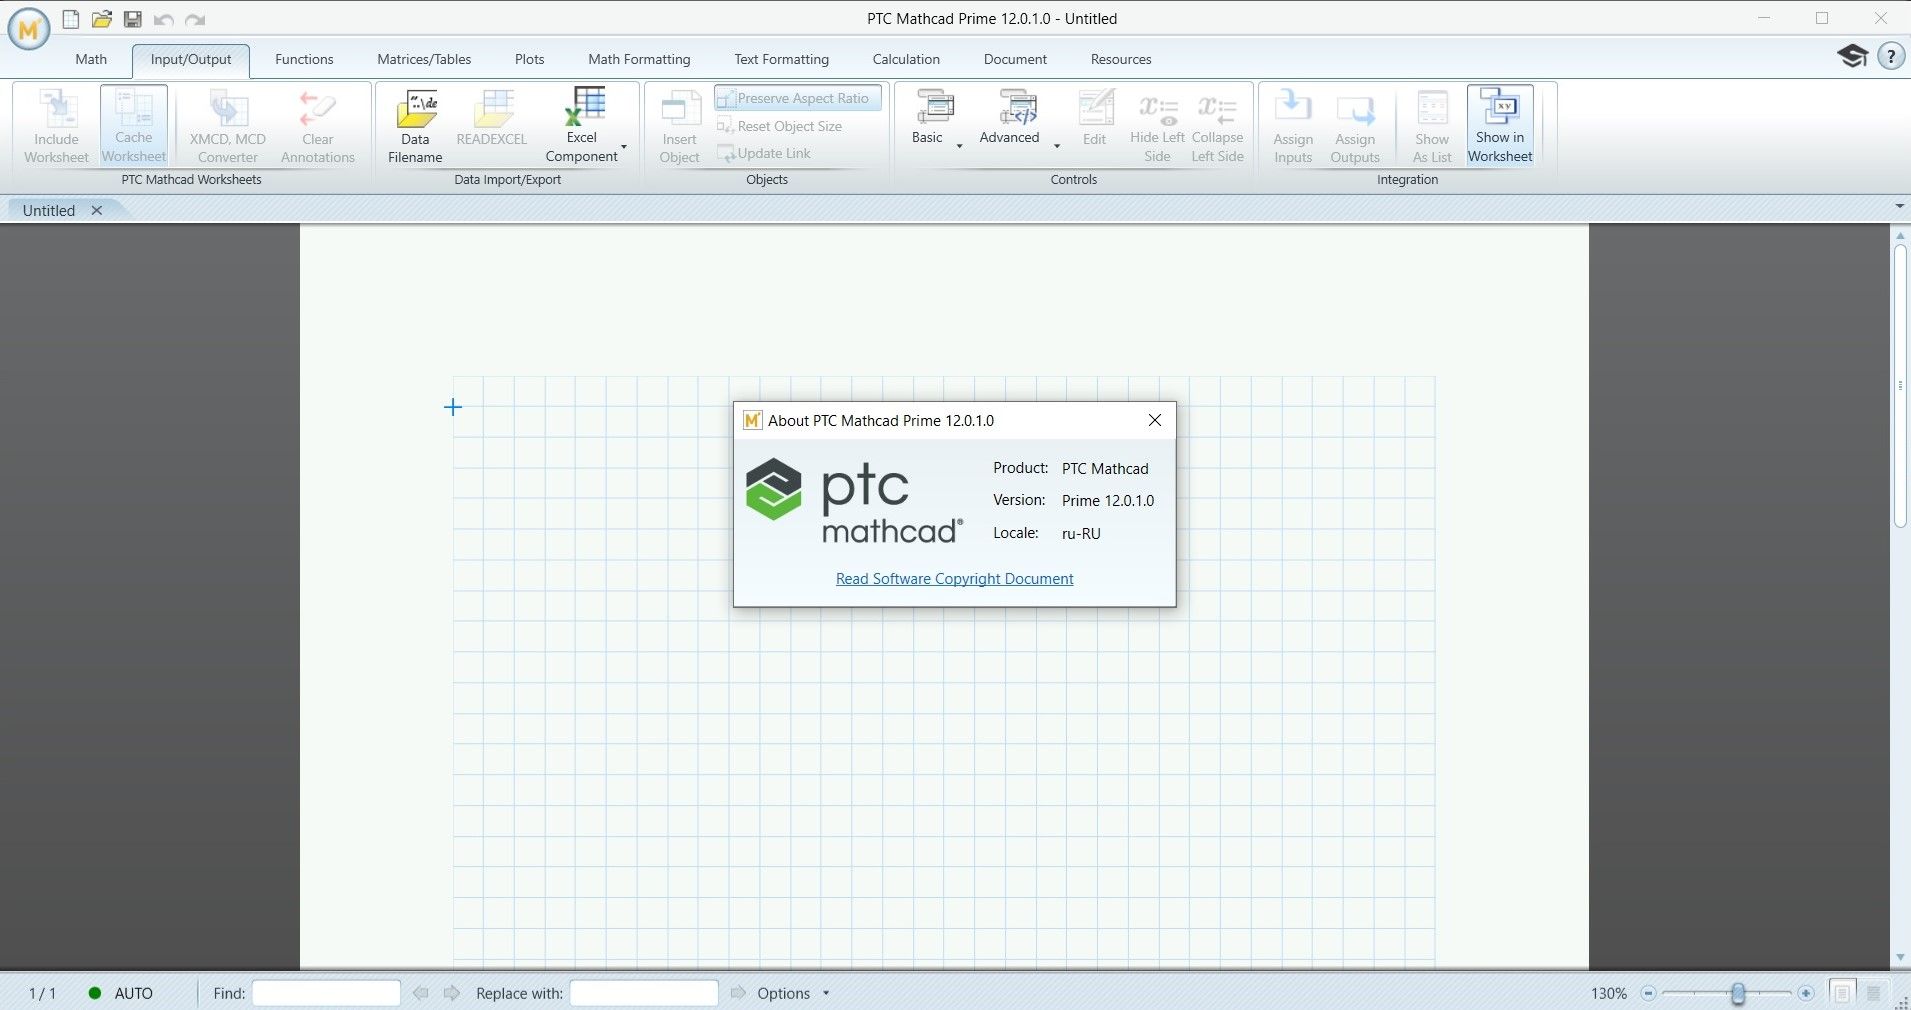Open Help with the question mark icon
This screenshot has height=1010, width=1911.
[x=1891, y=56]
